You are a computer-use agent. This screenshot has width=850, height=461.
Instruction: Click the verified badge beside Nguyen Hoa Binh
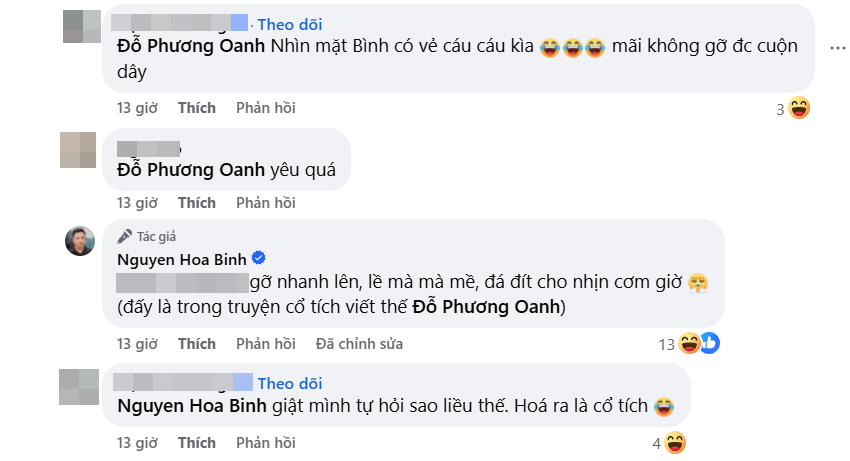click(x=256, y=259)
